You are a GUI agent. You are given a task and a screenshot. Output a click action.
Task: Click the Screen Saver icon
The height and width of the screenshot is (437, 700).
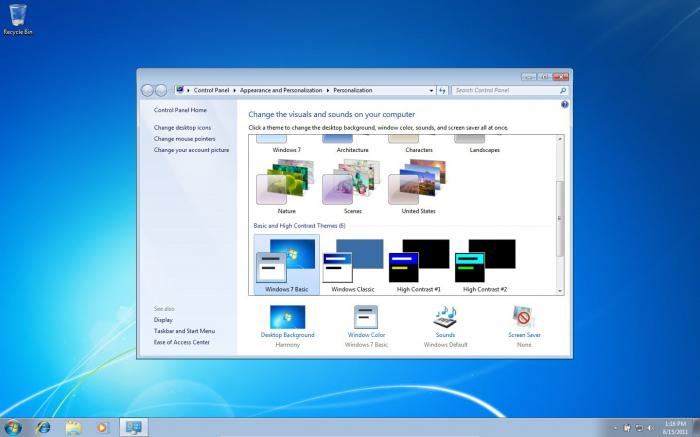point(523,317)
